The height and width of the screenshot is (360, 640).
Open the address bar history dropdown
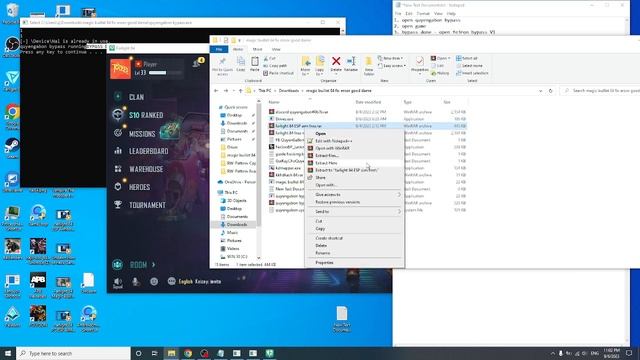click(x=540, y=91)
